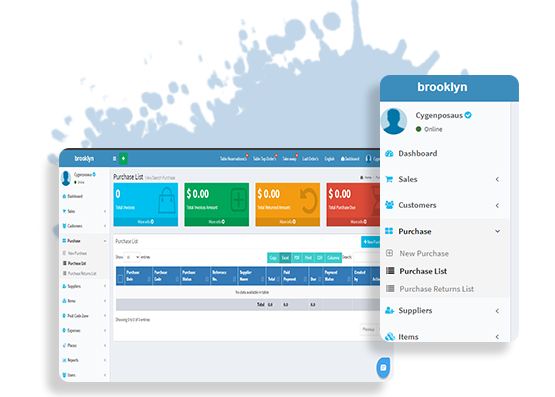Click shopping bag icon on Total Invoices card
The image size is (555, 397).
point(167,200)
